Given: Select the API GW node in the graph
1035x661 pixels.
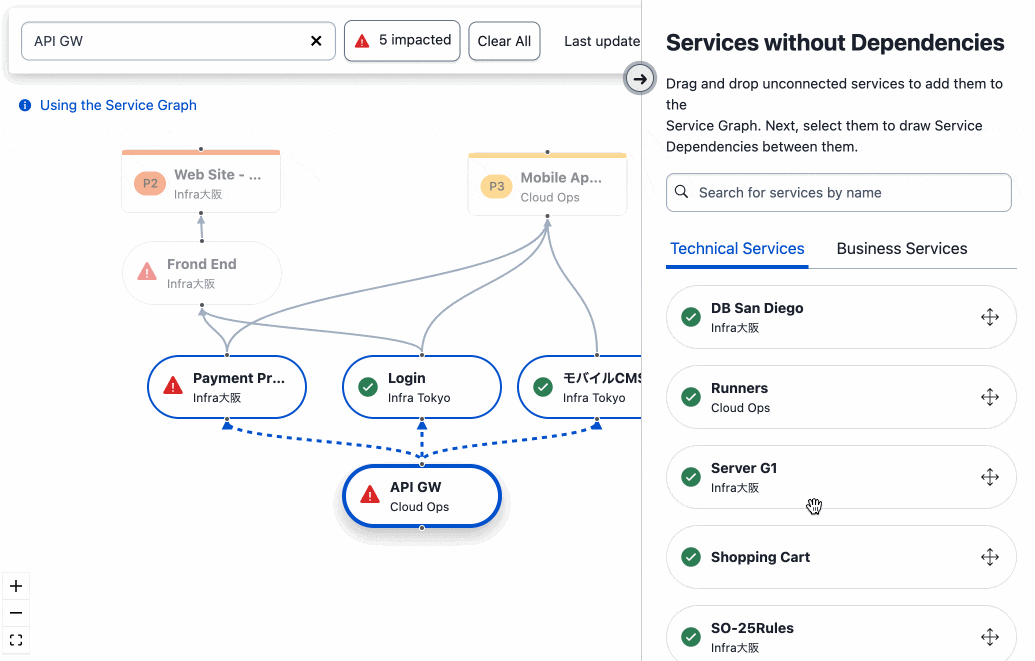Looking at the screenshot, I should (421, 496).
